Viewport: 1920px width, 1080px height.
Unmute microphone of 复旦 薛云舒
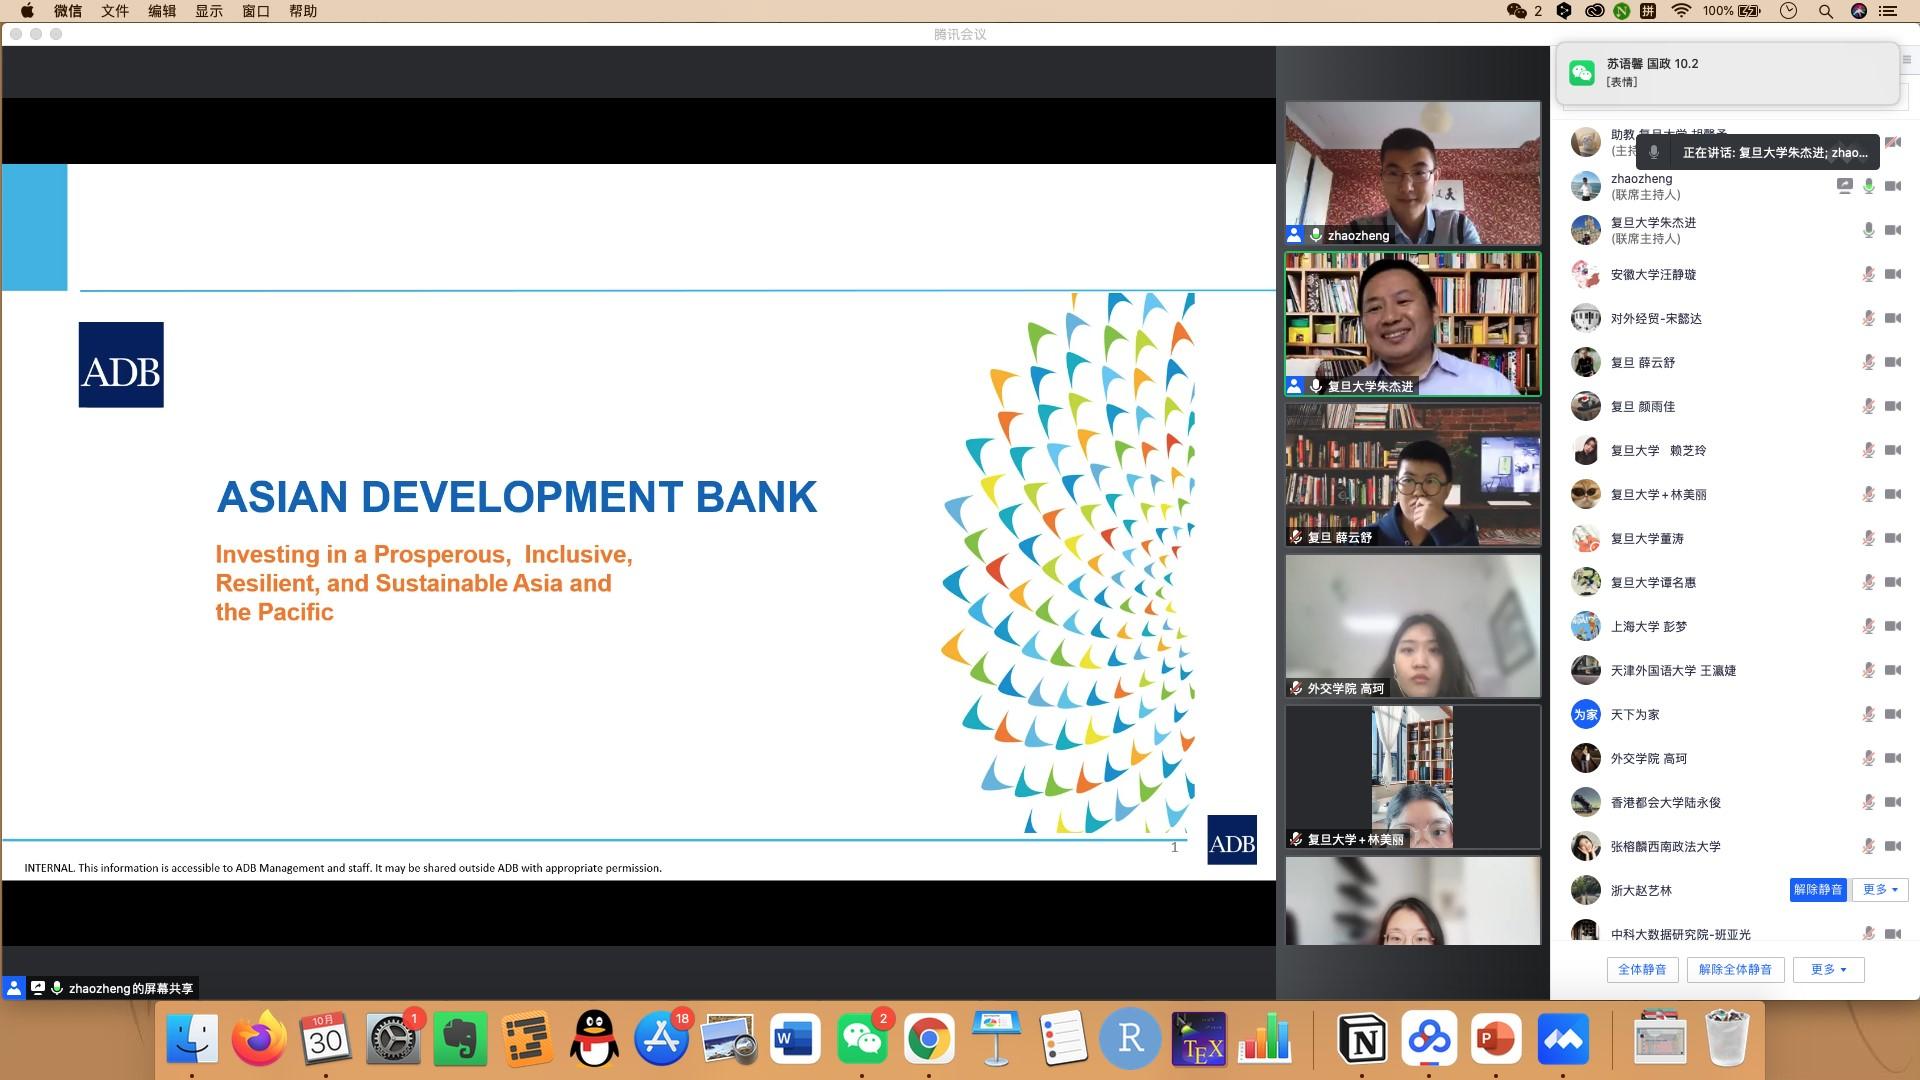tap(1868, 362)
